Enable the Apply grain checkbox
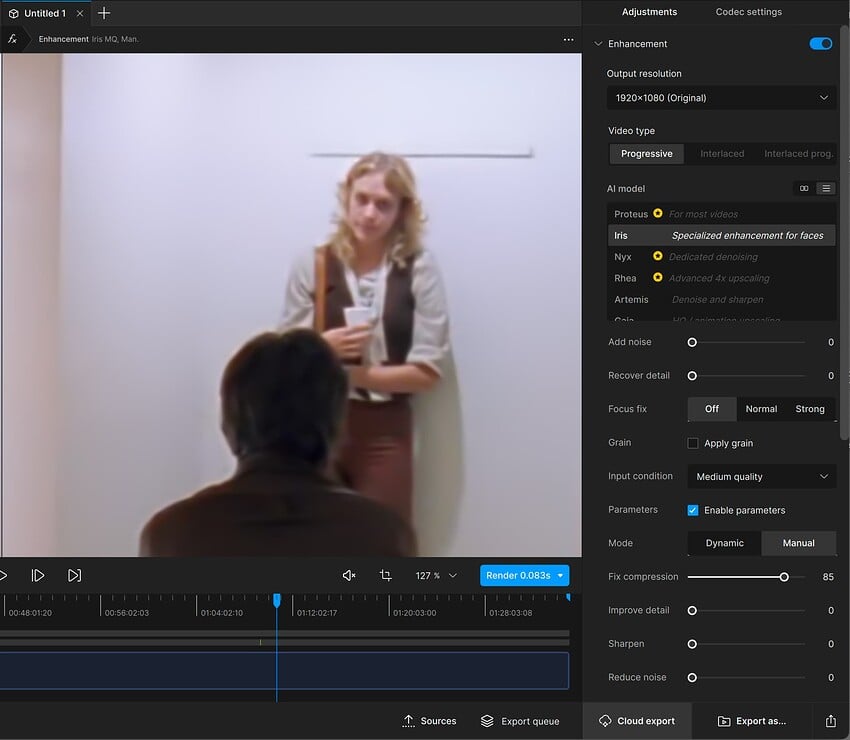The height and width of the screenshot is (740, 850). pos(693,443)
